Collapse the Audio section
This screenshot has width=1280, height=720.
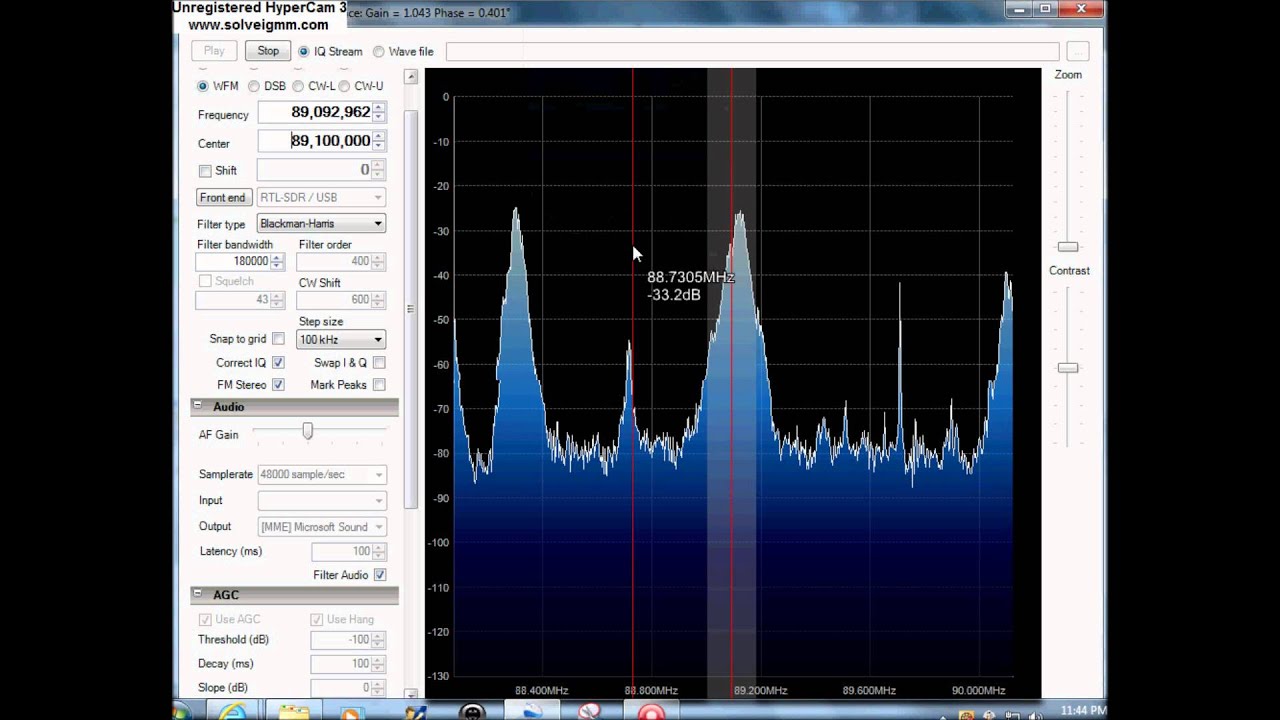pos(198,406)
